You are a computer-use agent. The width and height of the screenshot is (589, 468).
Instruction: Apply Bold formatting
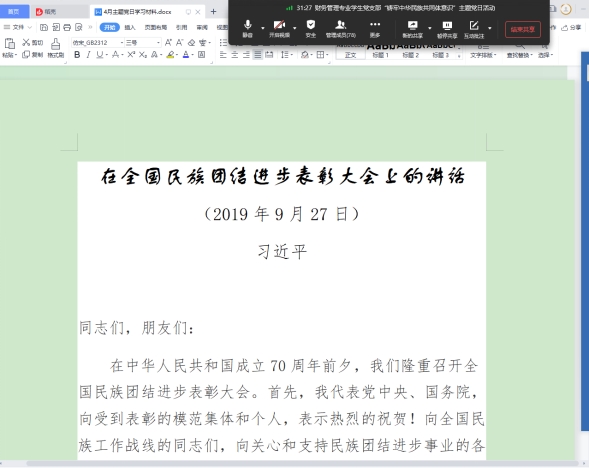77,55
